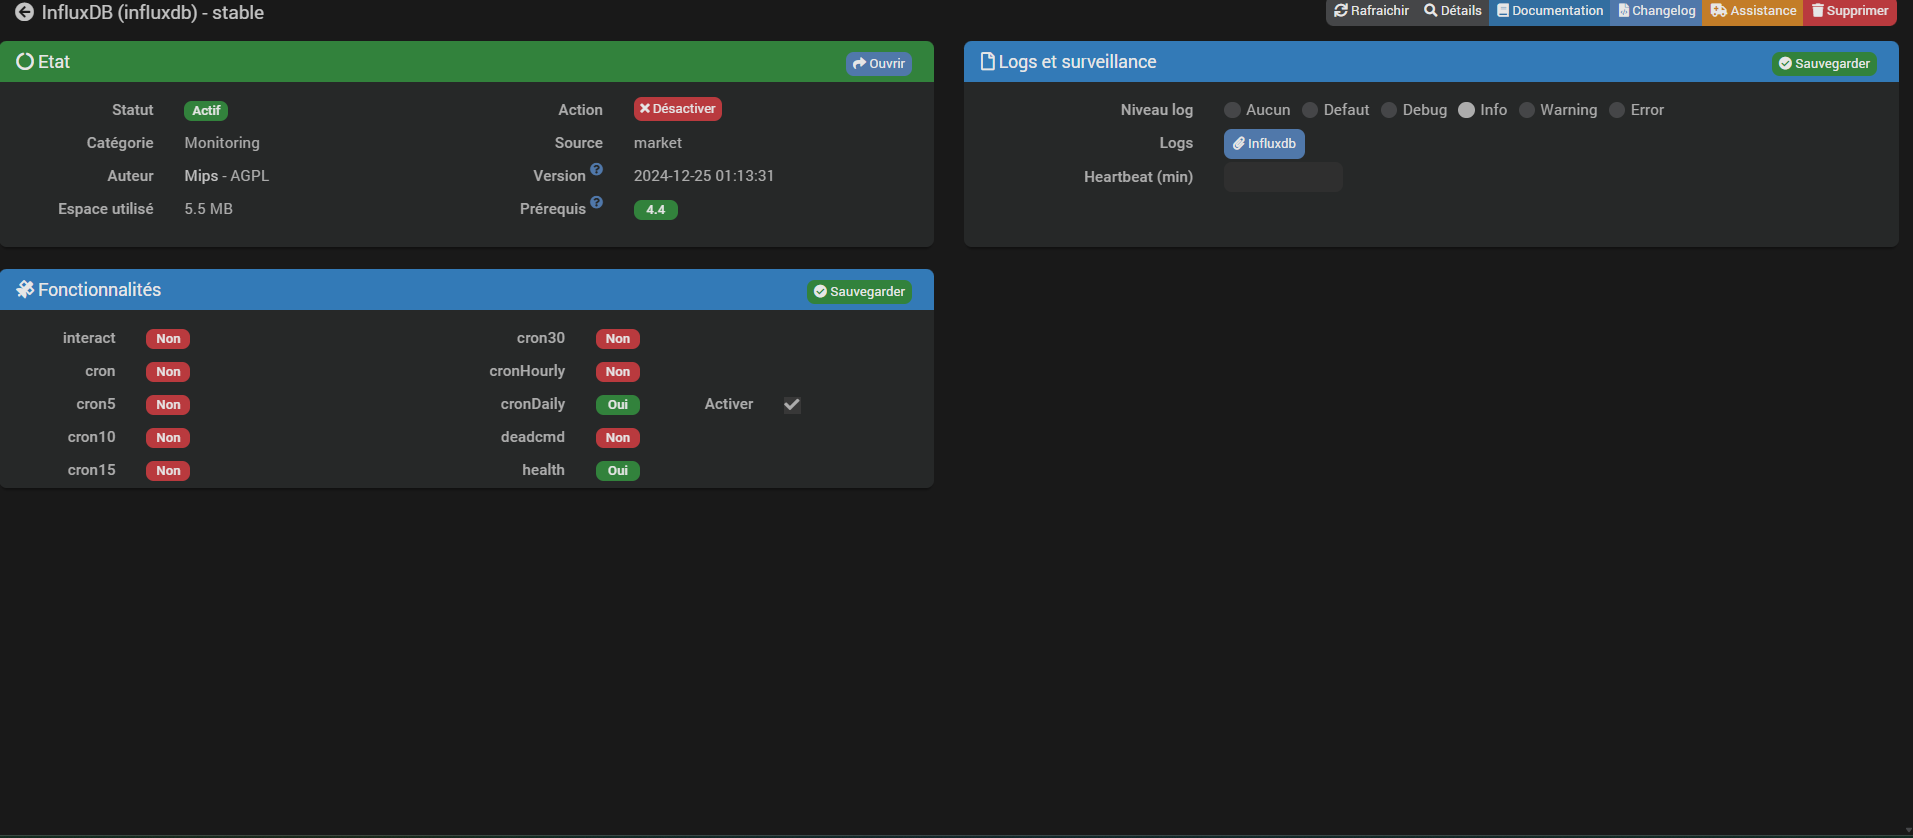View the Changelog
Viewport: 1913px width, 838px height.
coord(1656,11)
